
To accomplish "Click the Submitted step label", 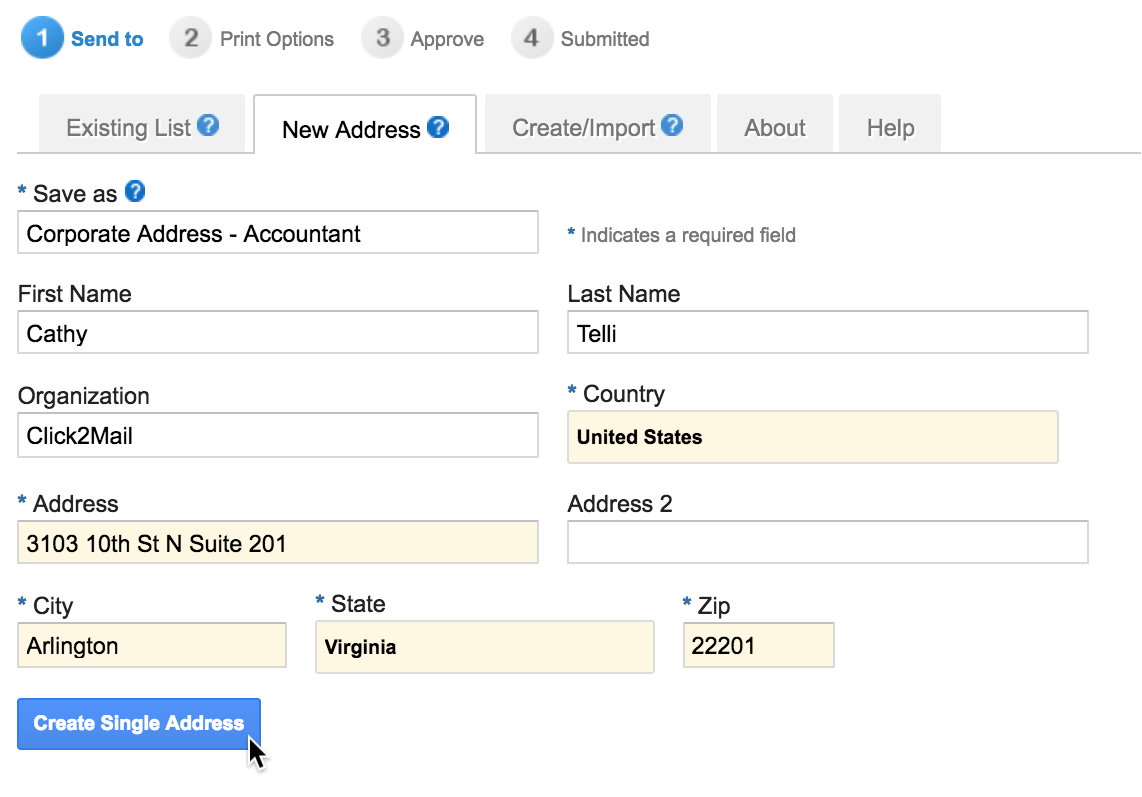I will click(x=605, y=39).
